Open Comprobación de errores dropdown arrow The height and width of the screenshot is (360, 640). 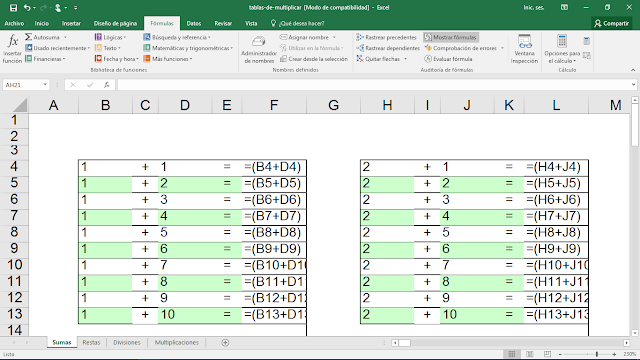[502, 48]
